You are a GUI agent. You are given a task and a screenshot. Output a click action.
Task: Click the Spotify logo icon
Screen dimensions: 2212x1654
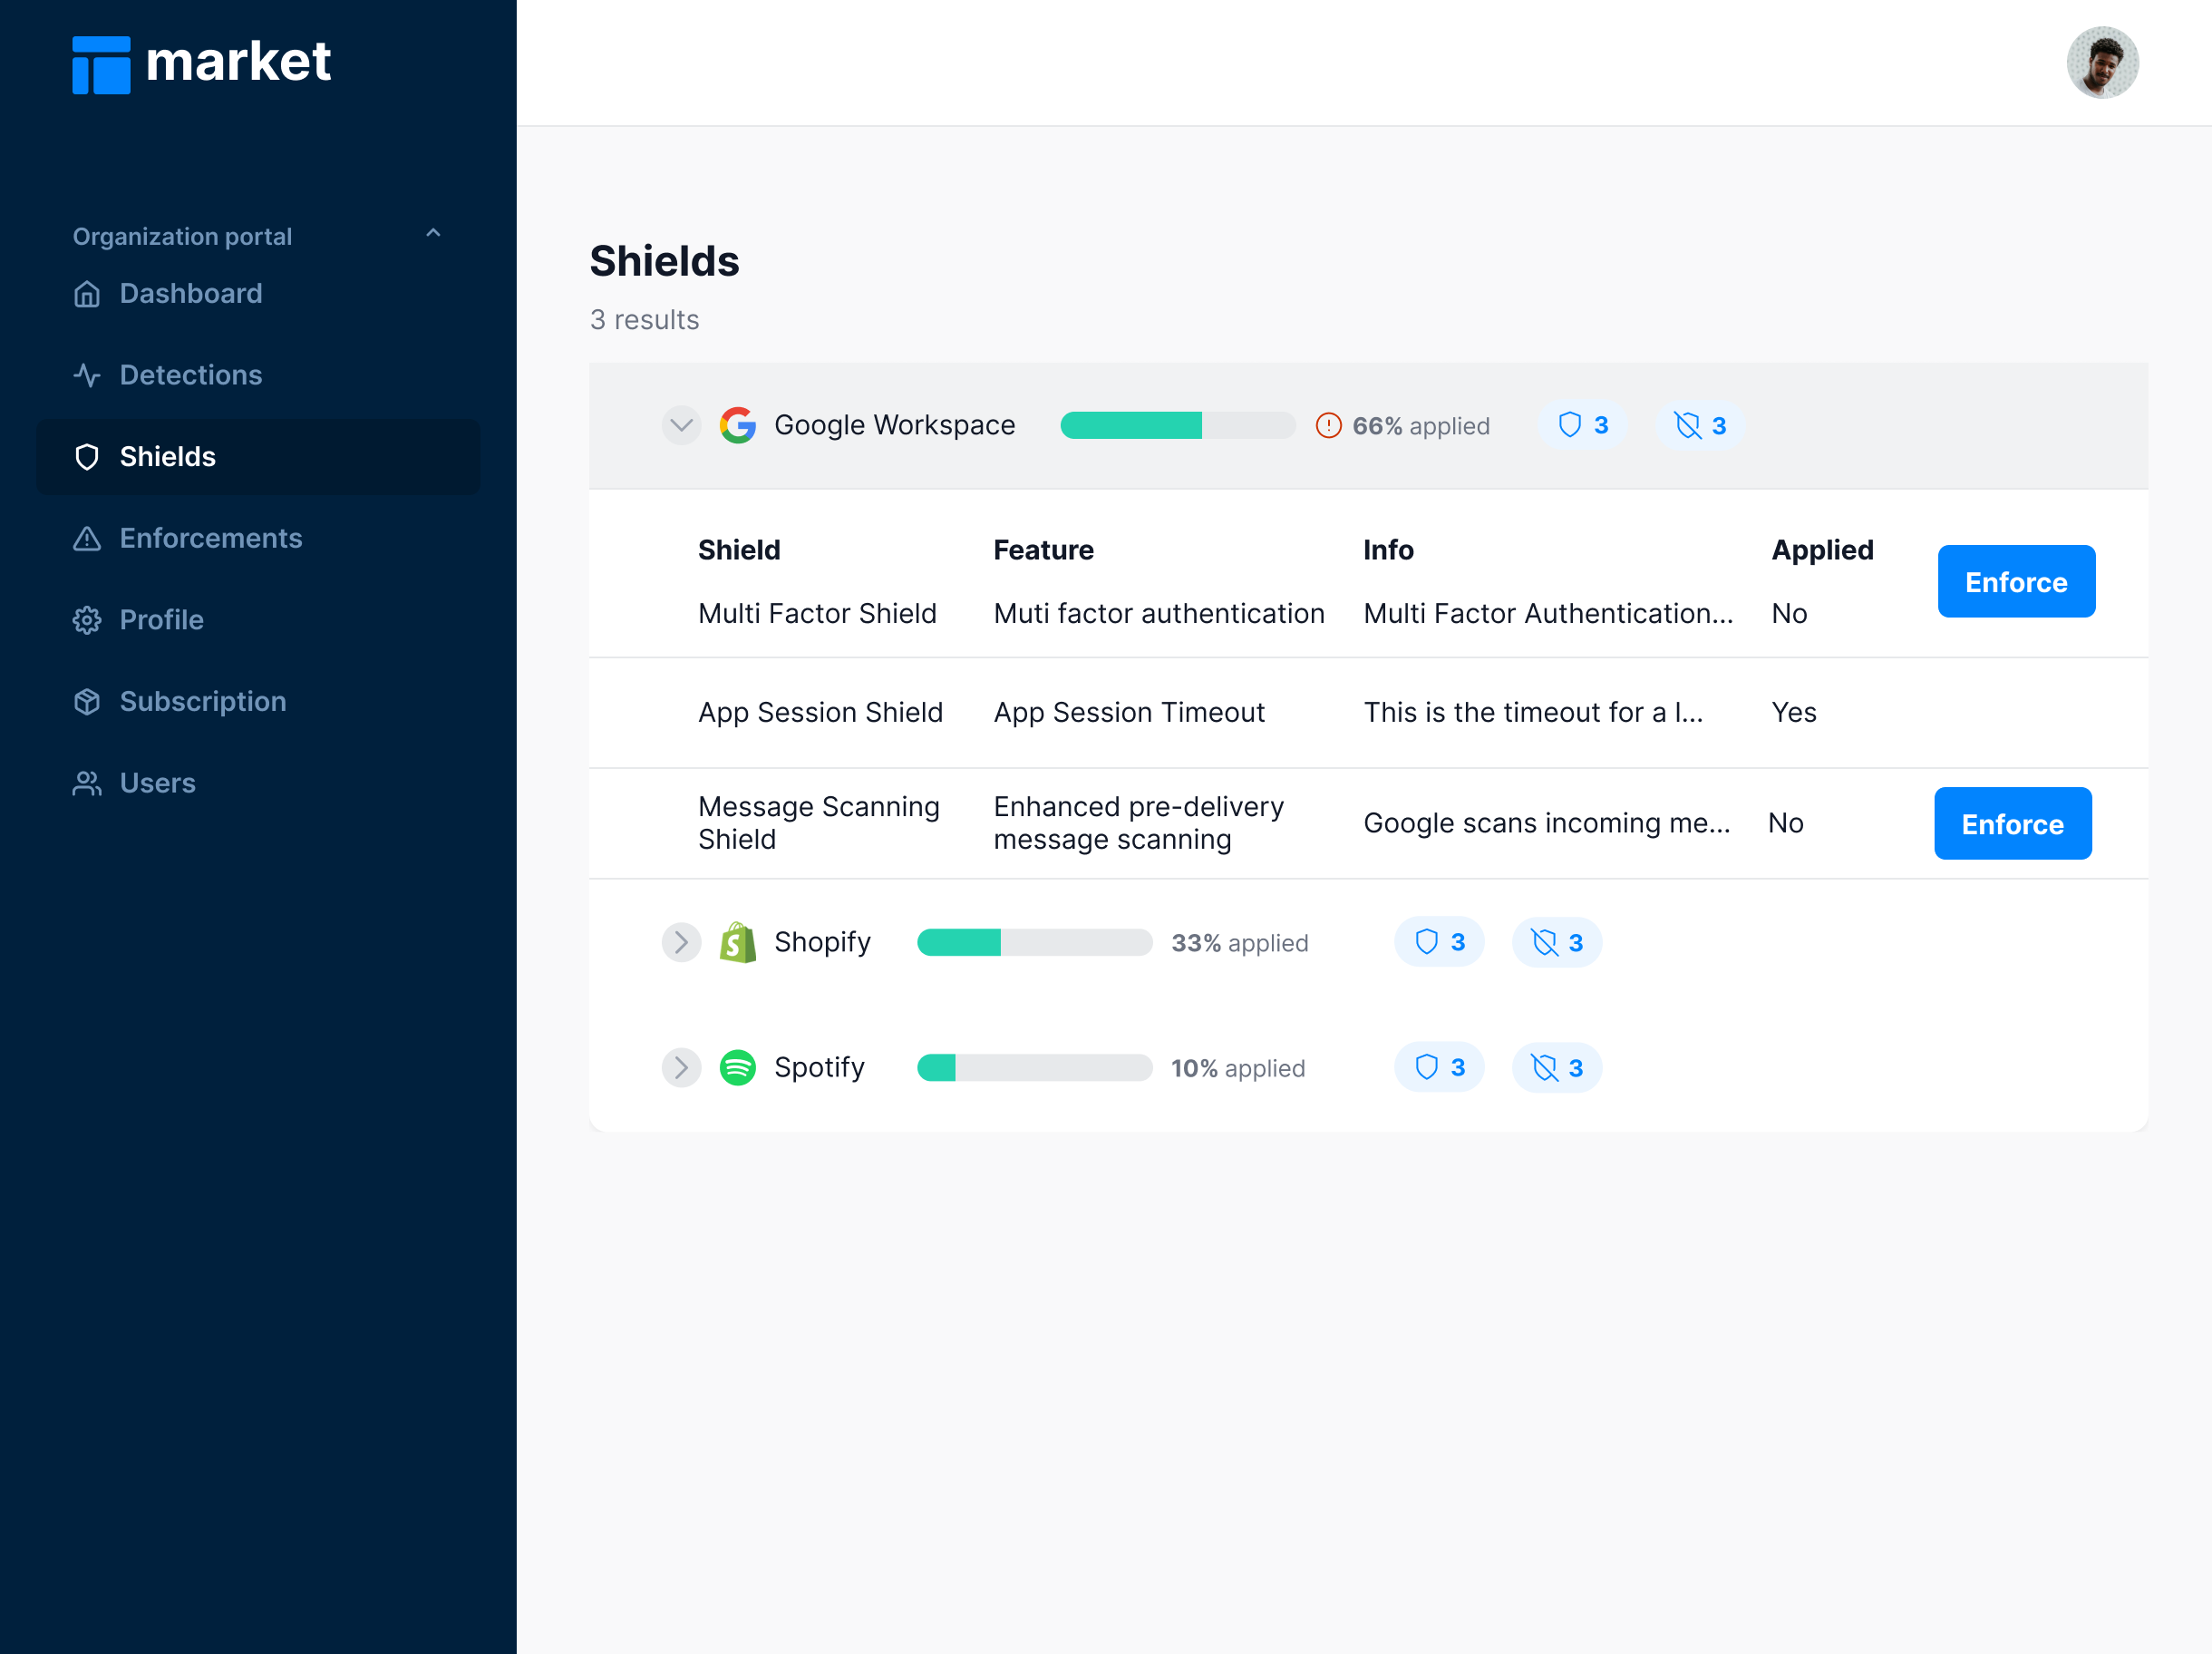click(738, 1067)
